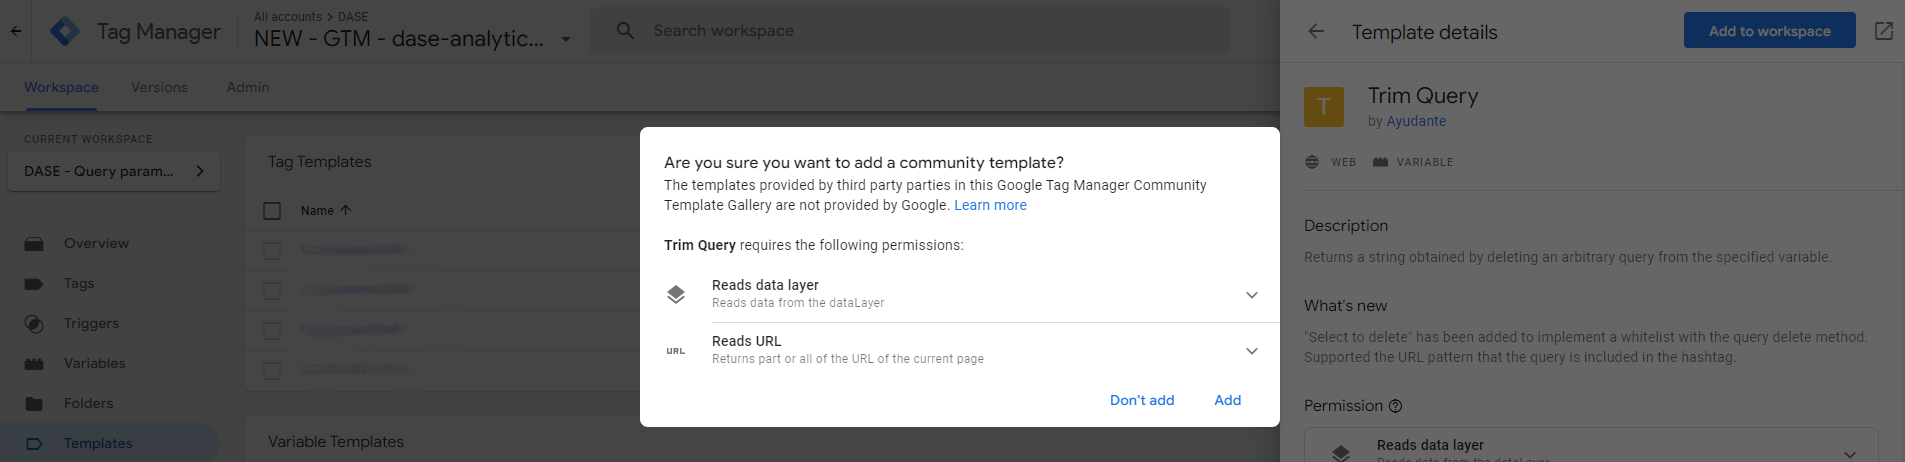Click the Permission help question icon
The width and height of the screenshot is (1905, 462).
tap(1395, 406)
